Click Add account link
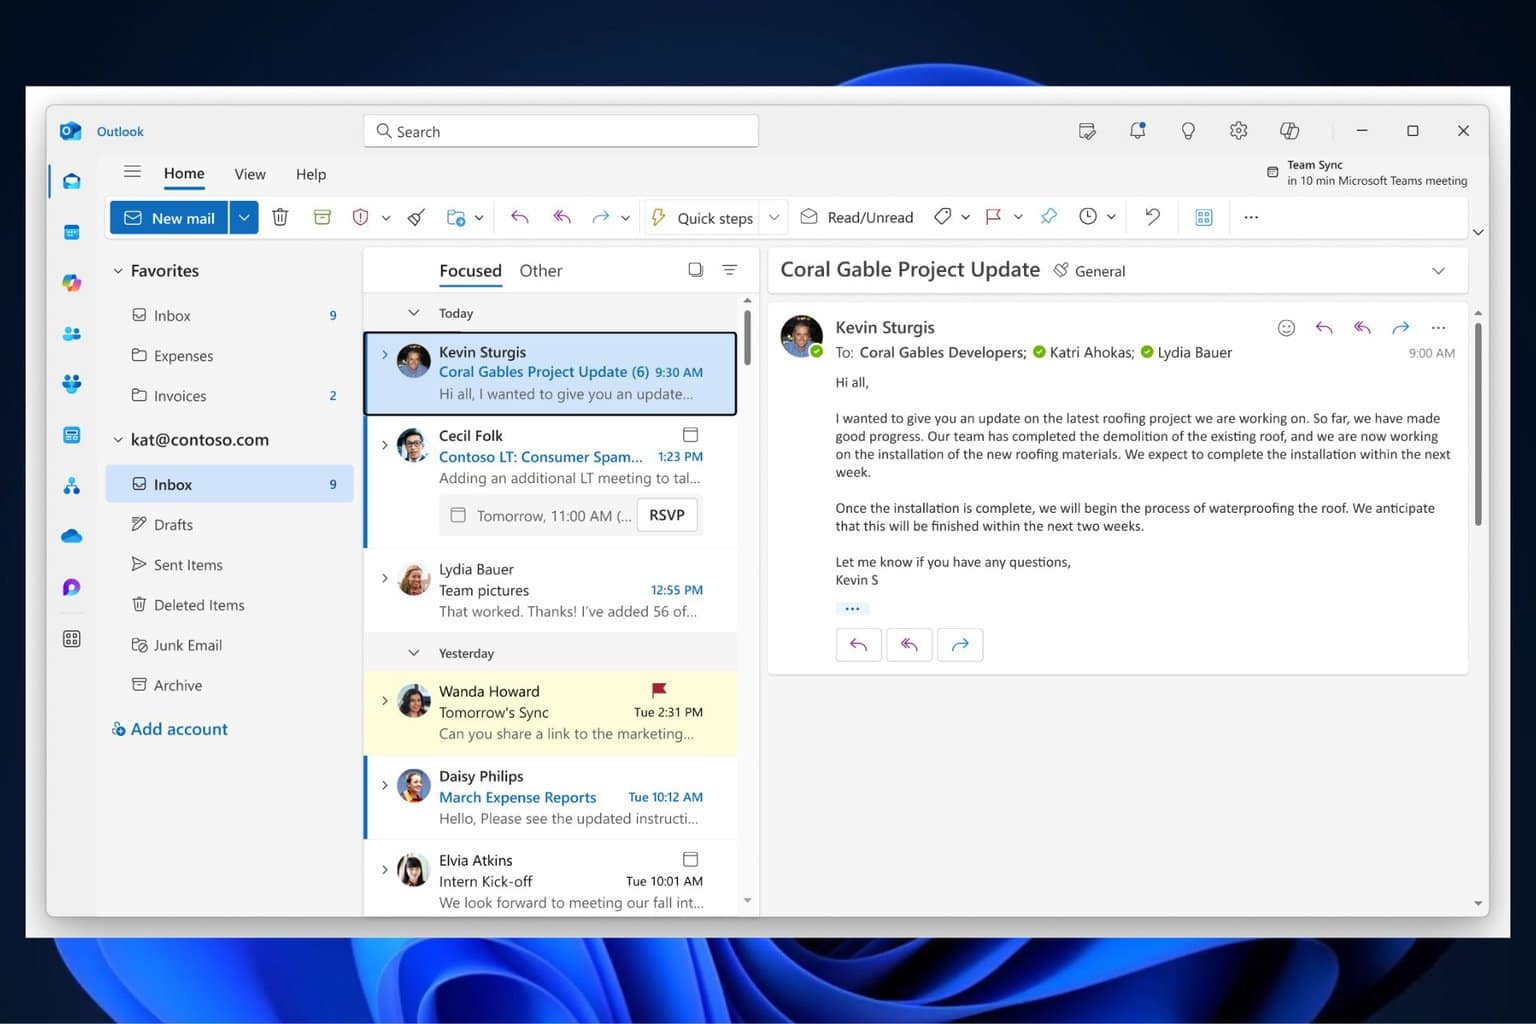Image resolution: width=1536 pixels, height=1024 pixels. tap(170, 729)
